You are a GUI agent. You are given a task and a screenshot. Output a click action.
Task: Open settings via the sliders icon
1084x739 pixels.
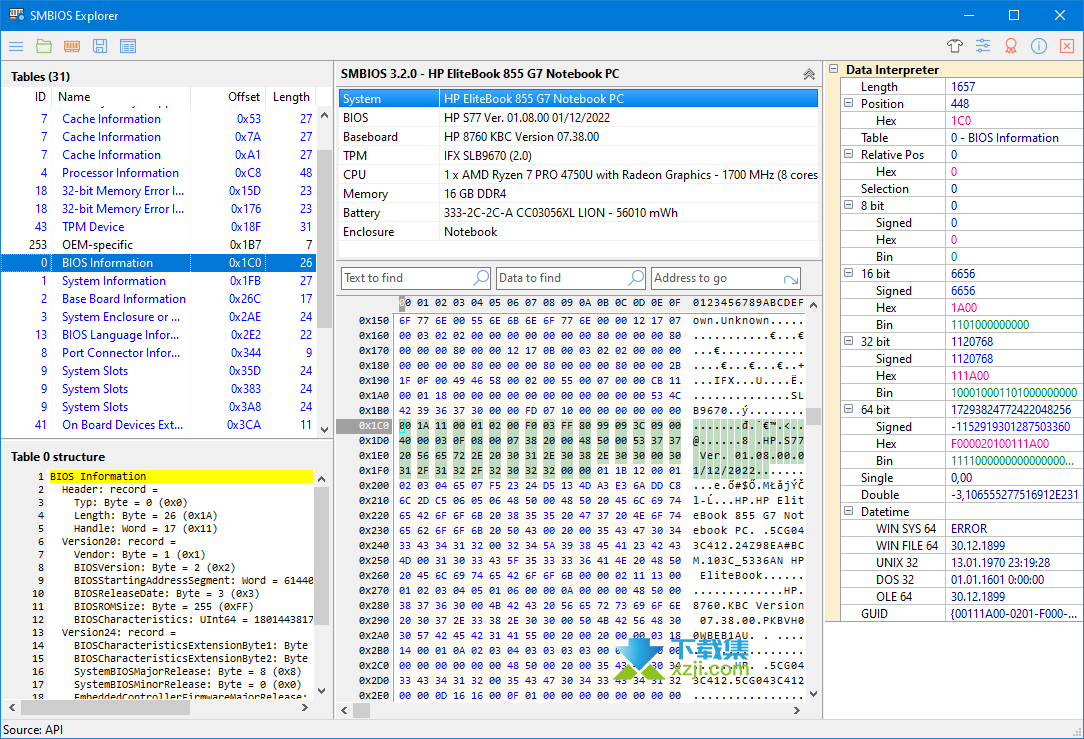click(x=982, y=46)
